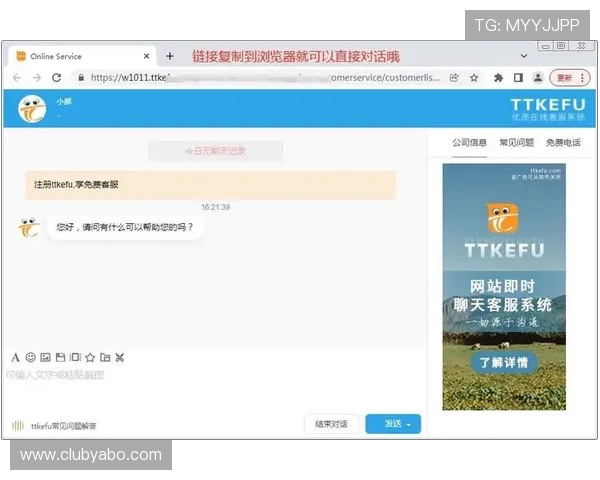The height and width of the screenshot is (480, 600).
Task: Switch to the 公司信息 tab
Action: 470,143
